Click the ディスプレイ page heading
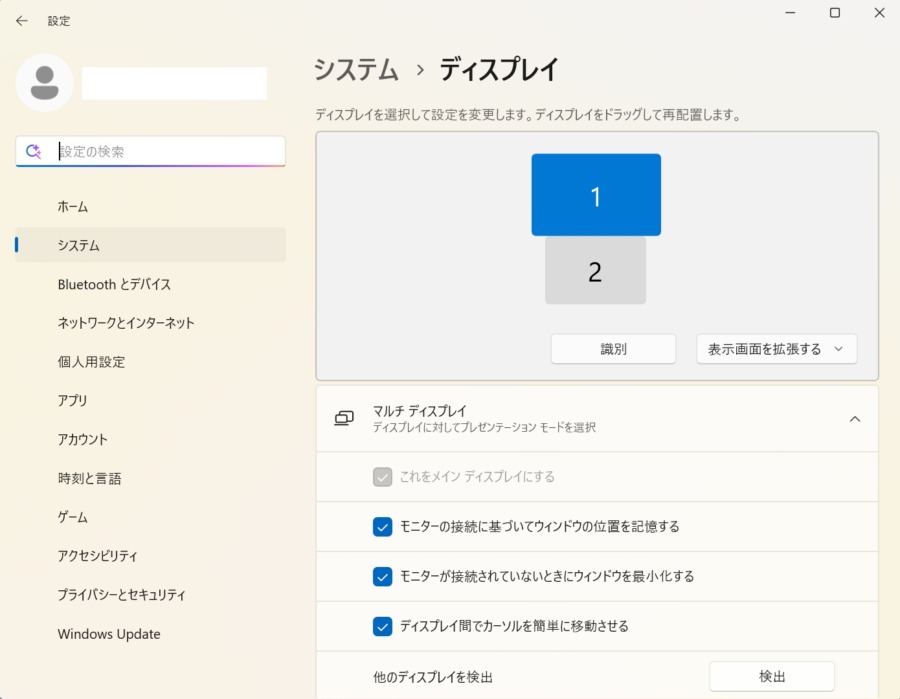The width and height of the screenshot is (900, 699). (x=498, y=69)
